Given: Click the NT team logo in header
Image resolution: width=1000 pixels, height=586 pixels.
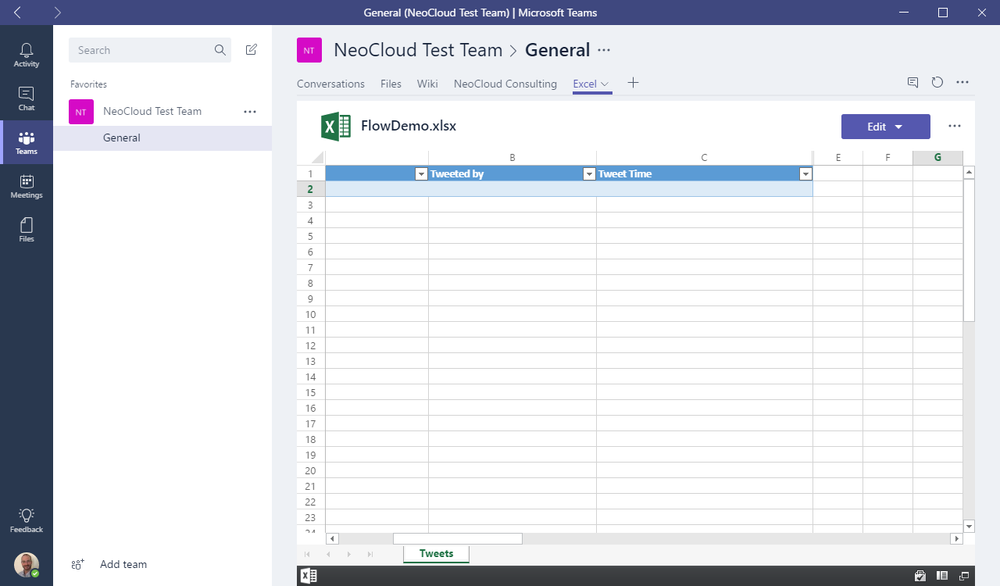Looking at the screenshot, I should tap(309, 50).
